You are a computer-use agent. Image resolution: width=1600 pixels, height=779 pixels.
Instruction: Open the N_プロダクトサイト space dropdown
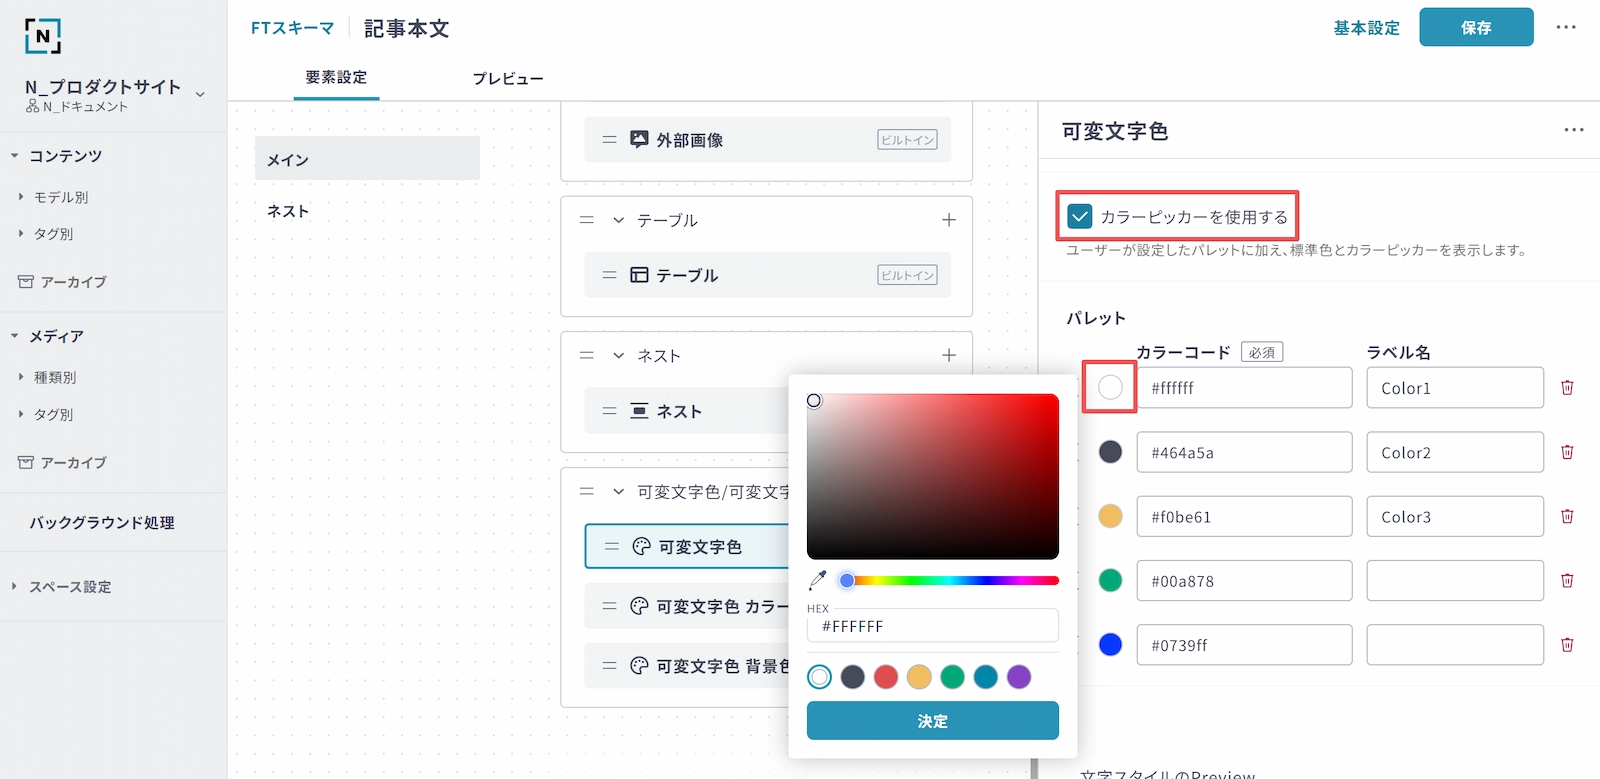[200, 94]
